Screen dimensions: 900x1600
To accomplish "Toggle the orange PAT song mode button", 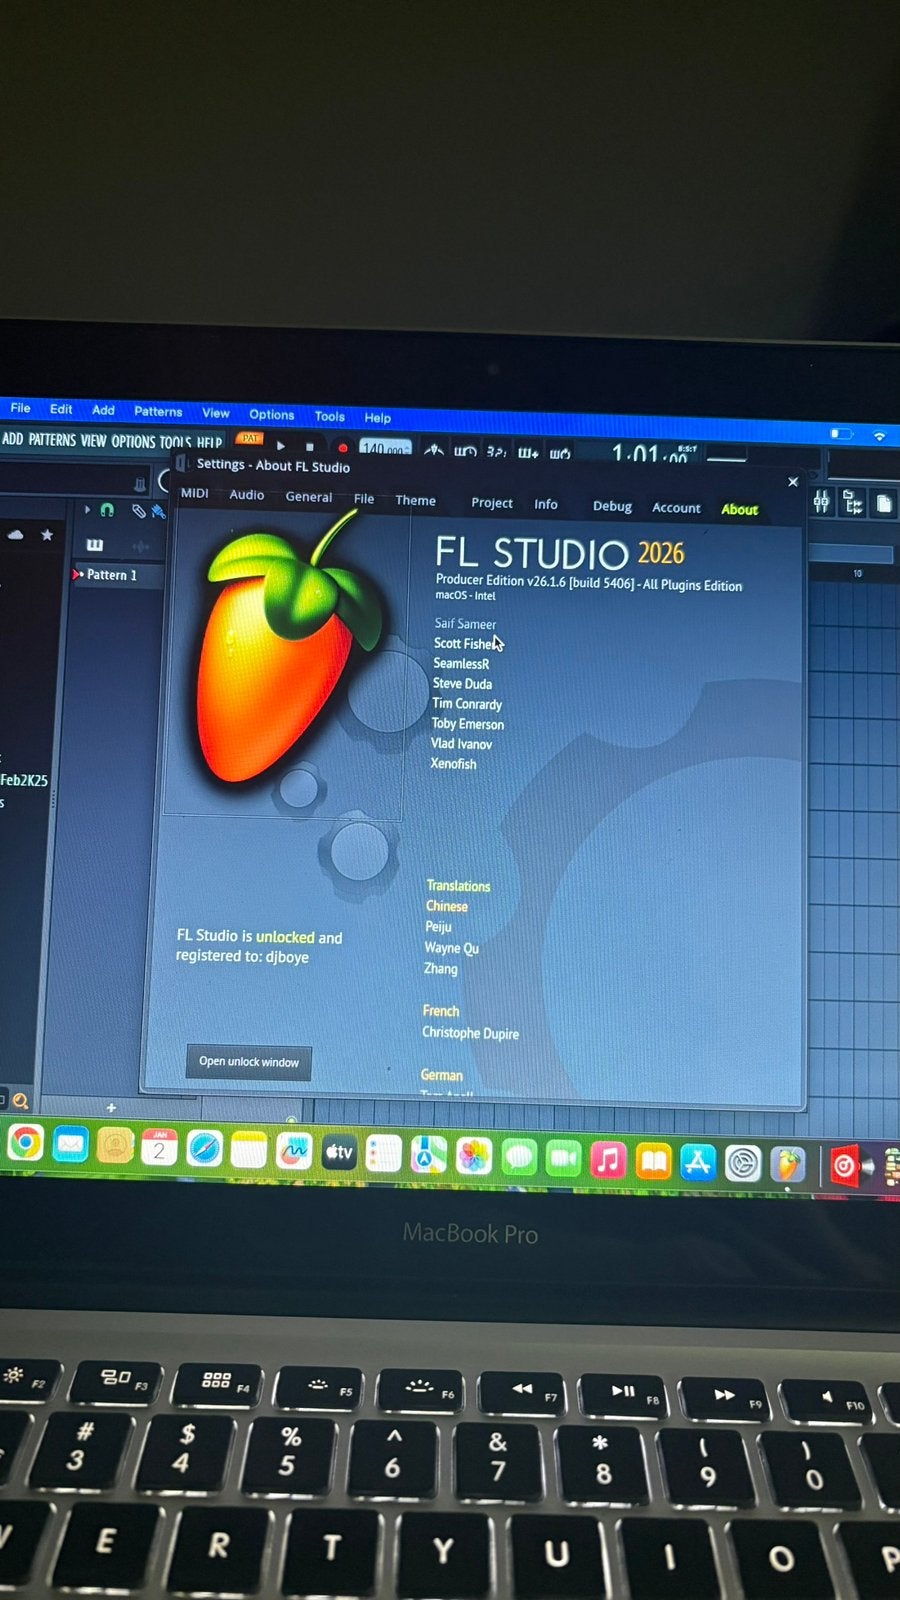I will pyautogui.click(x=249, y=438).
